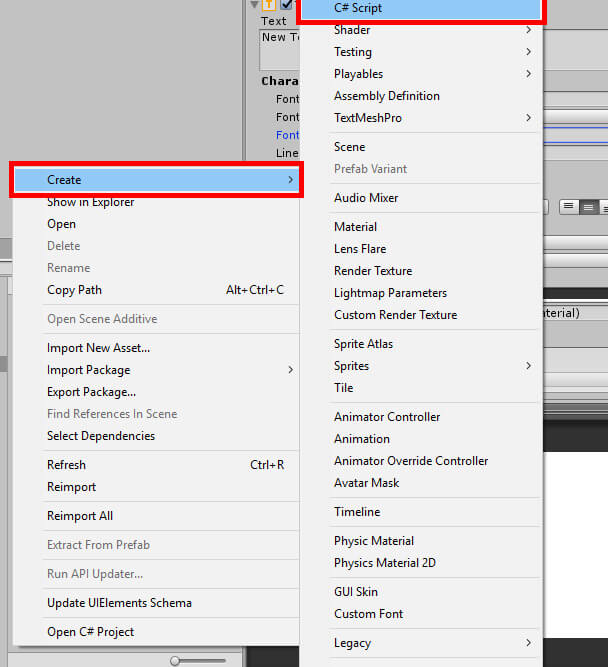Screen dimensions: 608x667
Task: Collapse the Text component foldout triangle
Action: click(255, 5)
